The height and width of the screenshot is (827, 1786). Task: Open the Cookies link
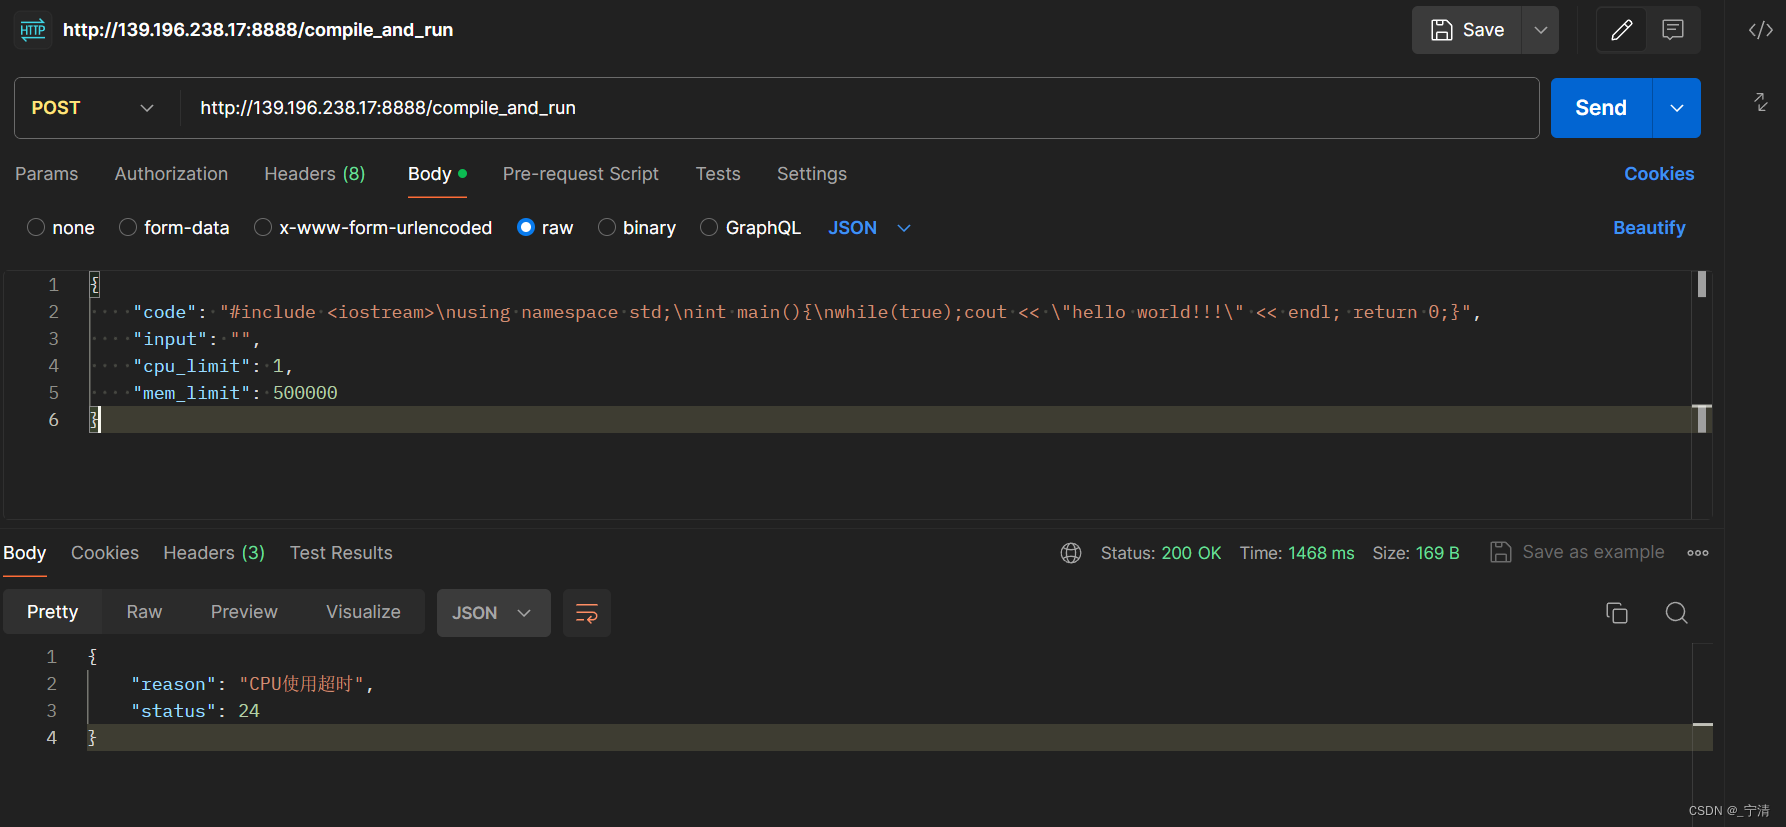tap(1659, 174)
